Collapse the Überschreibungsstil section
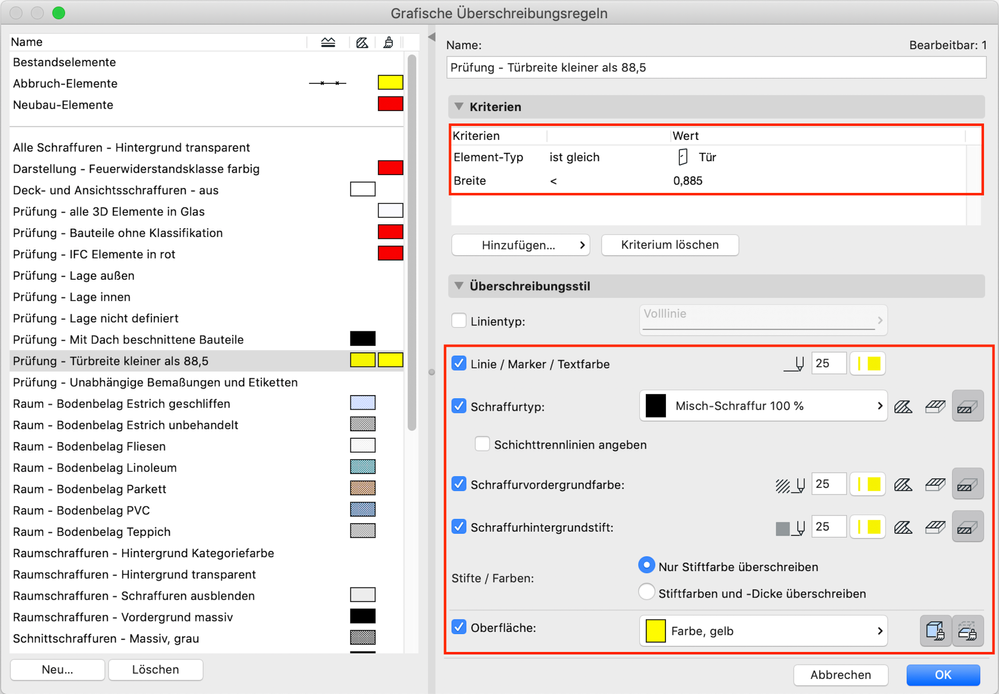The image size is (999, 694). point(459,286)
